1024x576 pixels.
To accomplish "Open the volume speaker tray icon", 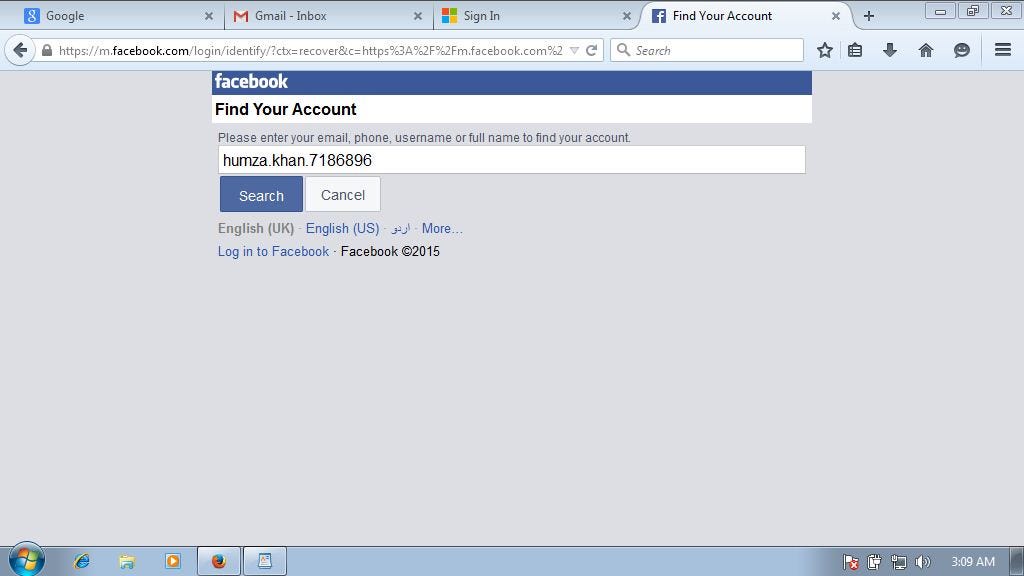I will point(923,562).
